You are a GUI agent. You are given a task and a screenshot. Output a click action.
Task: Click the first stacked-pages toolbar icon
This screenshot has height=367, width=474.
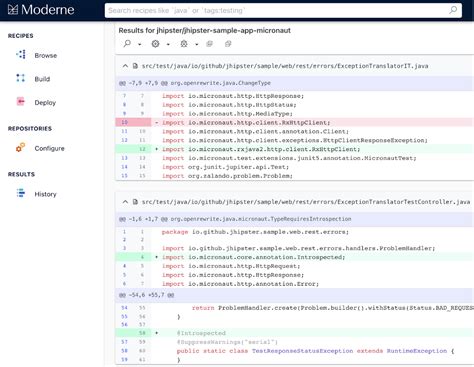[210, 44]
